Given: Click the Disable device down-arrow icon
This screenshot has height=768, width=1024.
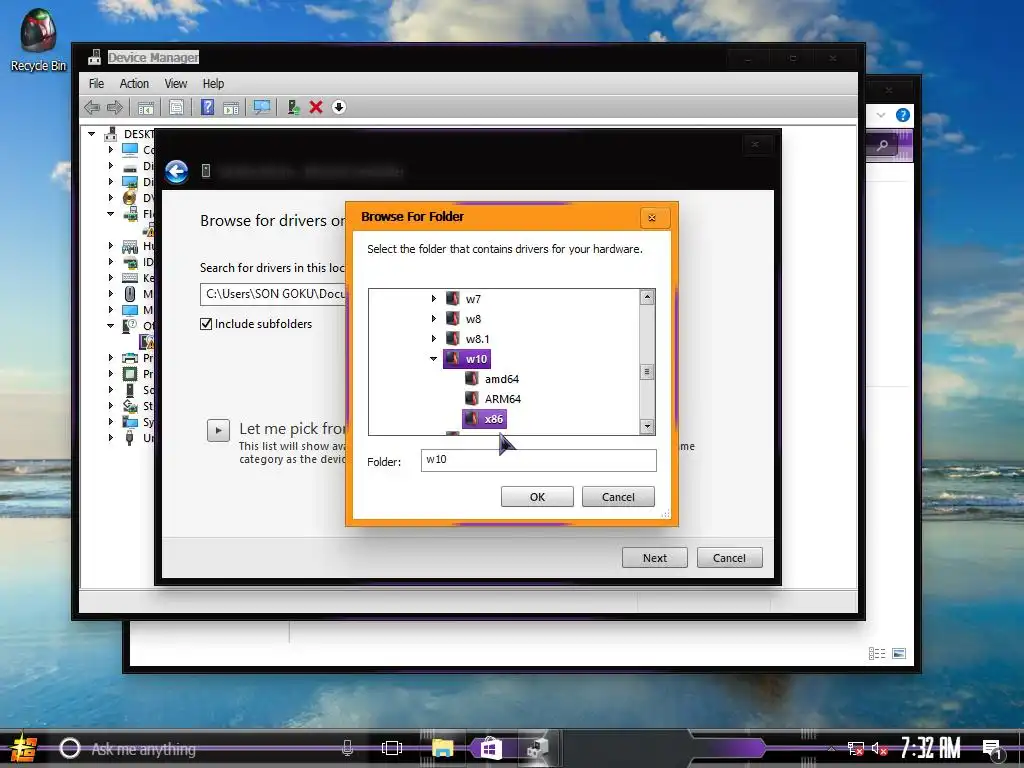Looking at the screenshot, I should [338, 107].
